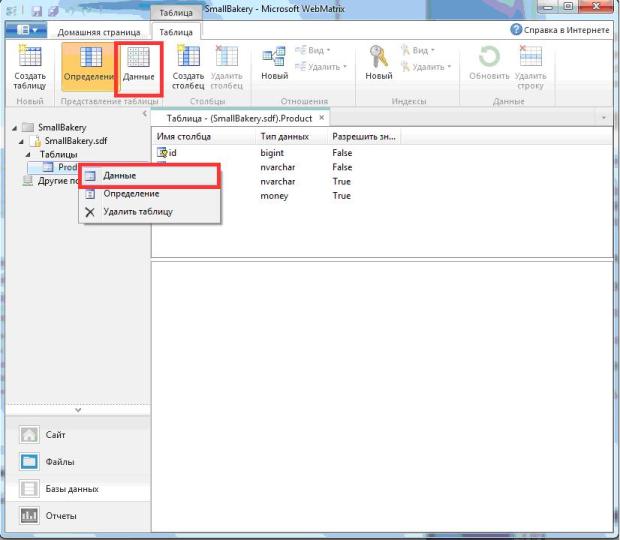
Task: Select the Таблица - (SmallBakery.sdf).Product document tab
Action: click(239, 118)
